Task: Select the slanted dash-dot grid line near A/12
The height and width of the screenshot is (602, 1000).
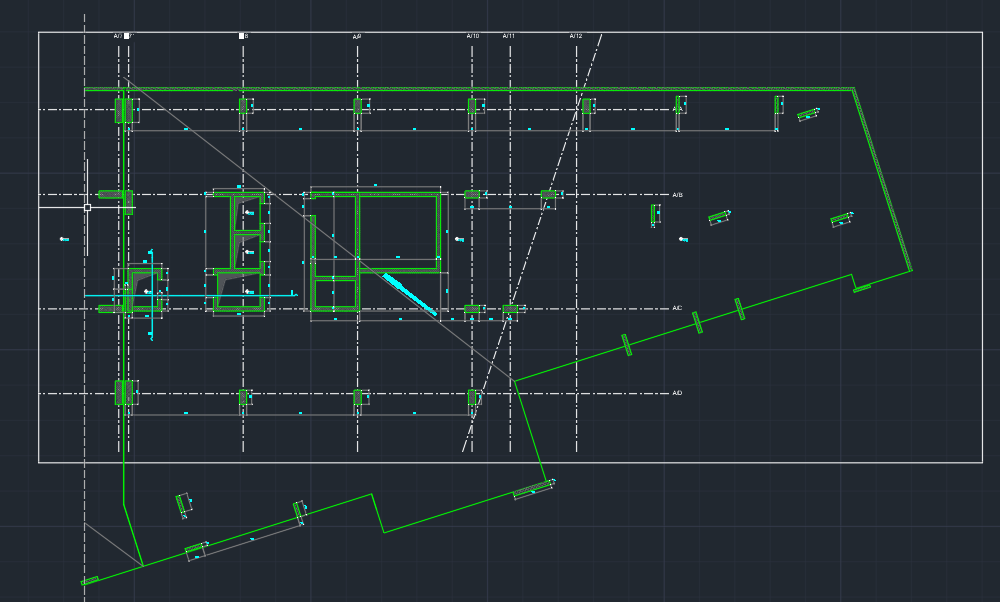Action: (x=532, y=242)
